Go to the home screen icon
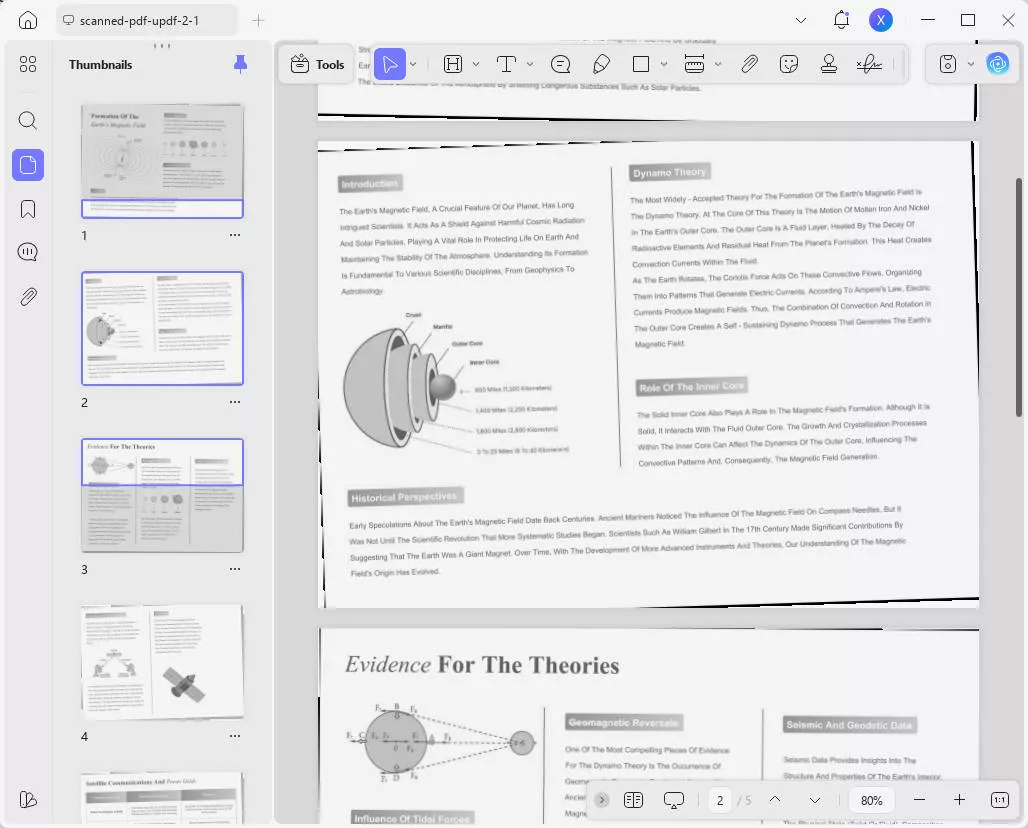Viewport: 1028px width, 828px height. click(28, 20)
